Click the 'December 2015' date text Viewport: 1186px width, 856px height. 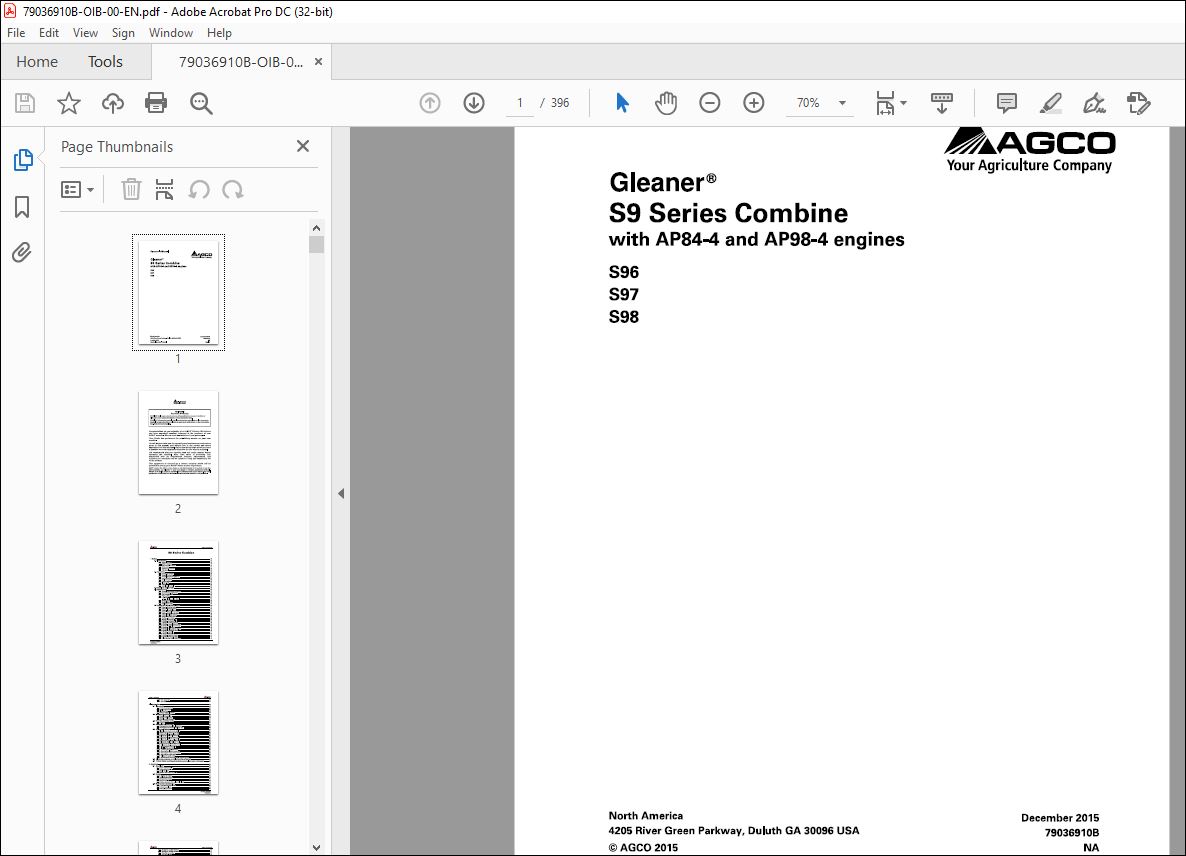pyautogui.click(x=1060, y=817)
